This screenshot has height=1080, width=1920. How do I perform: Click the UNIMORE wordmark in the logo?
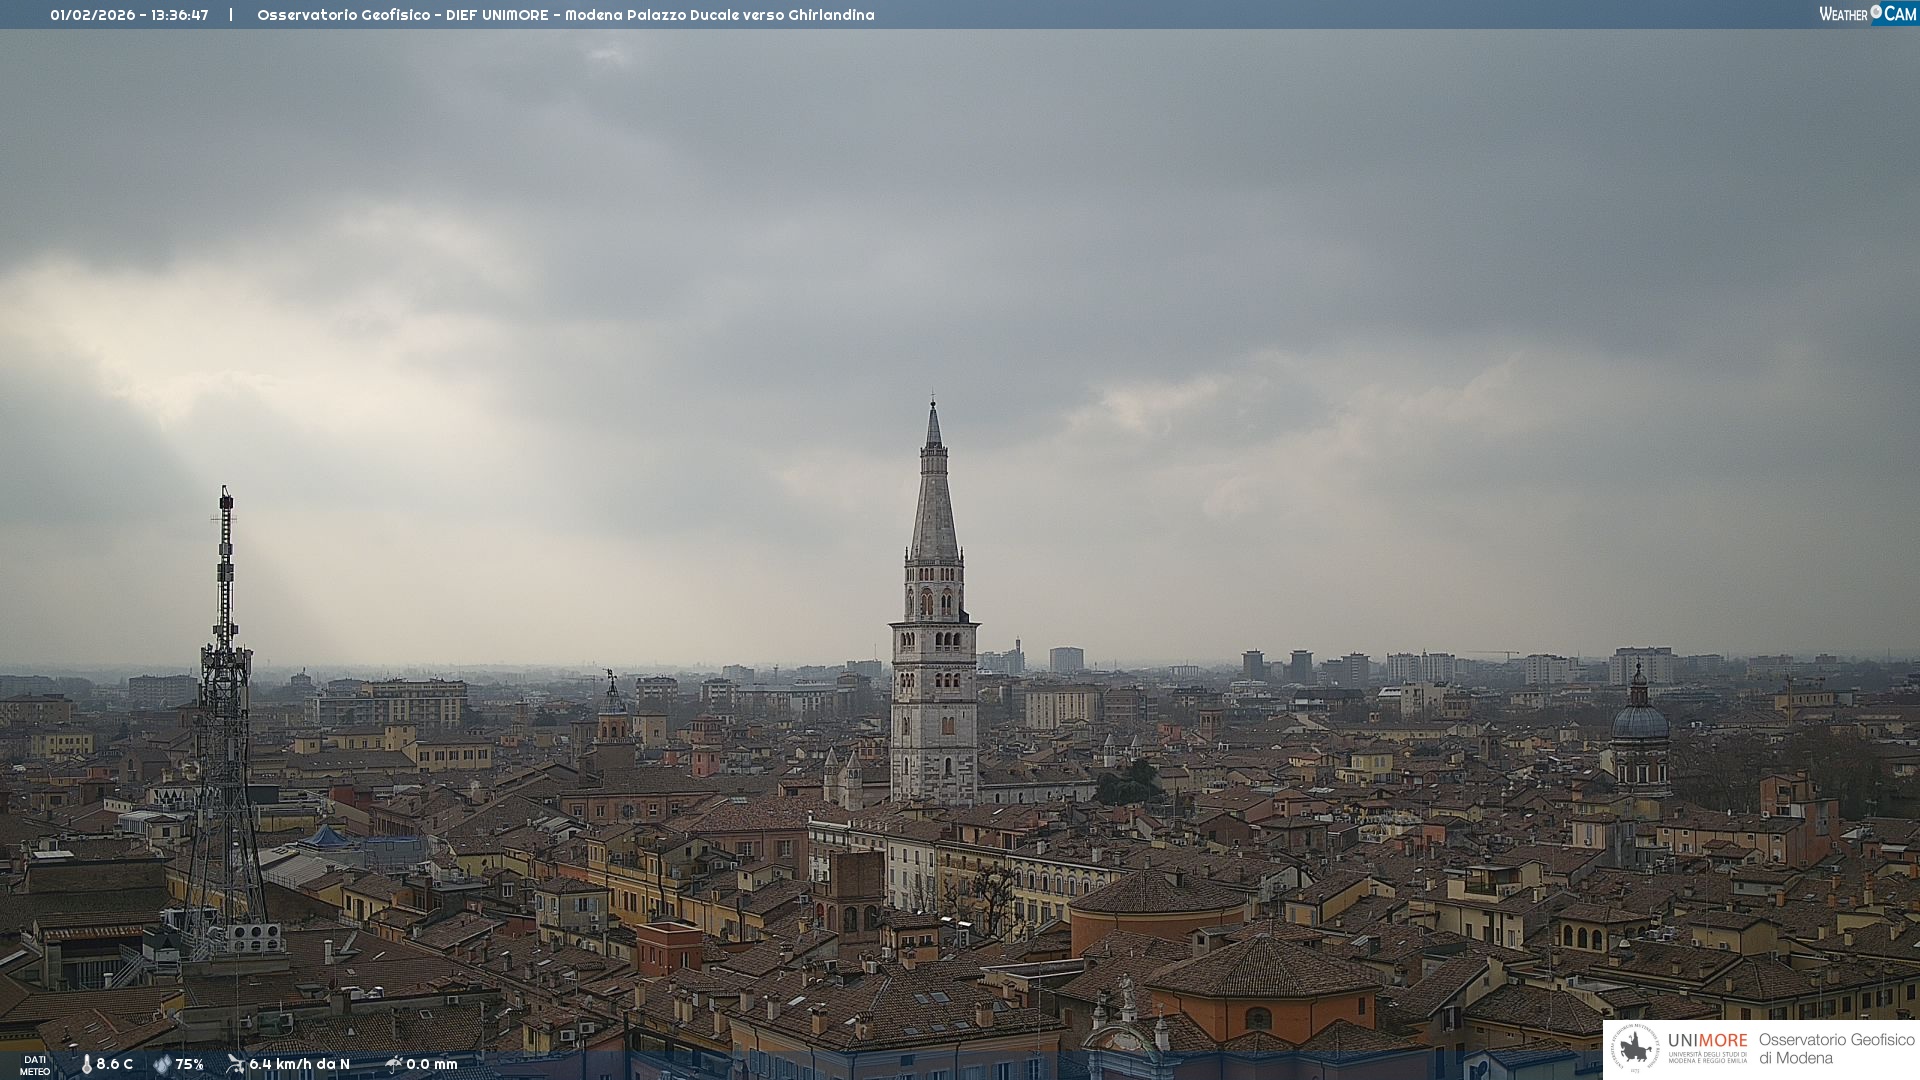pos(1707,1040)
